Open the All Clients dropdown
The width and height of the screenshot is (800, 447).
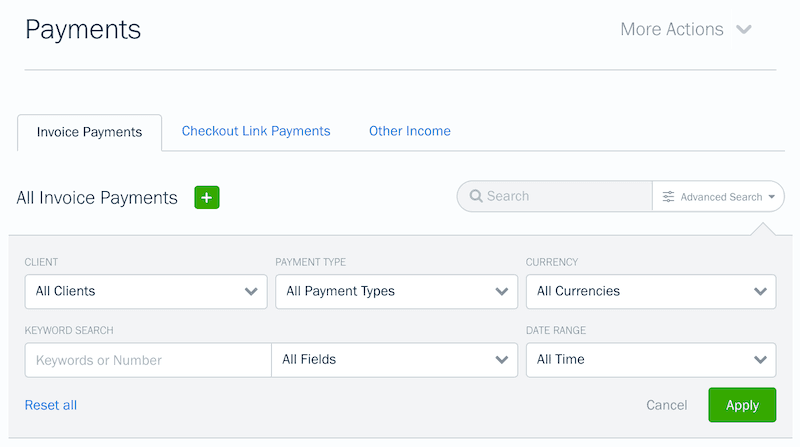click(146, 291)
